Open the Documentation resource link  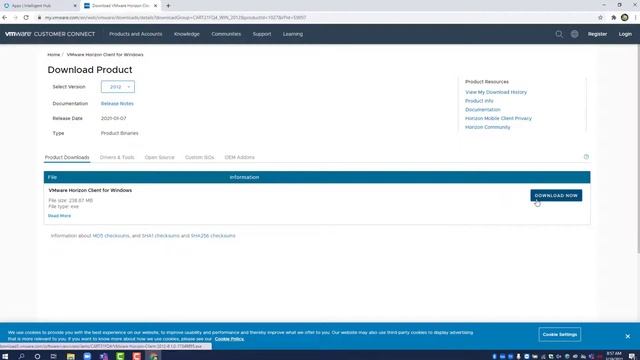coord(482,110)
